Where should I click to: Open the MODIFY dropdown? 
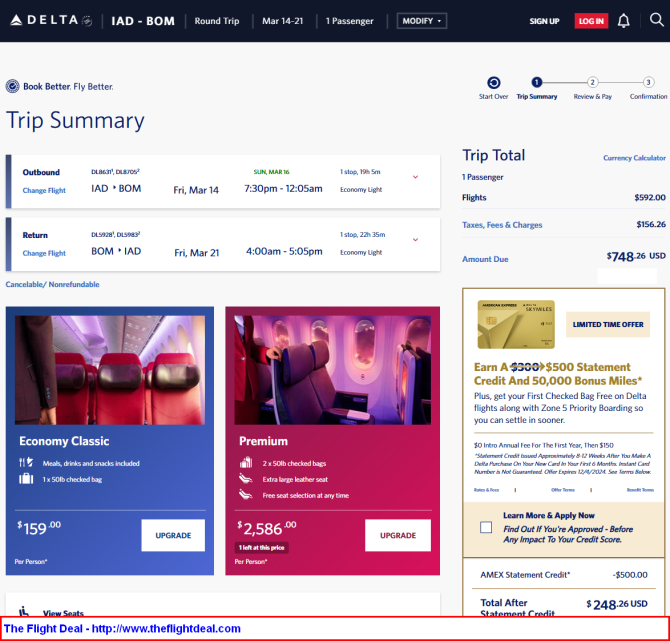pos(422,21)
